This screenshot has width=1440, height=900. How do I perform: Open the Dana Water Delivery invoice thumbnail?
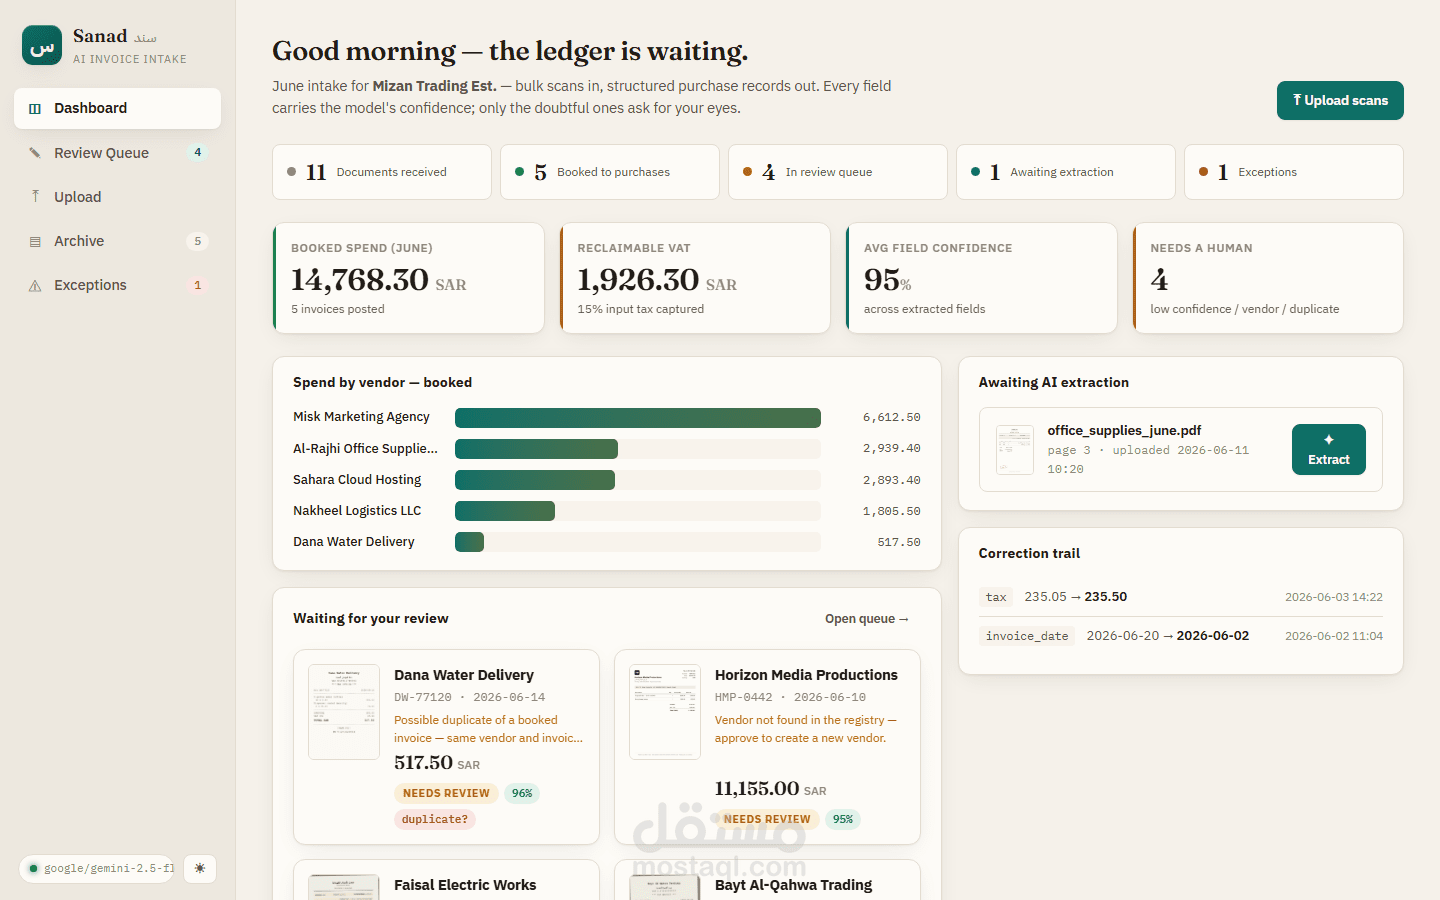pos(344,712)
